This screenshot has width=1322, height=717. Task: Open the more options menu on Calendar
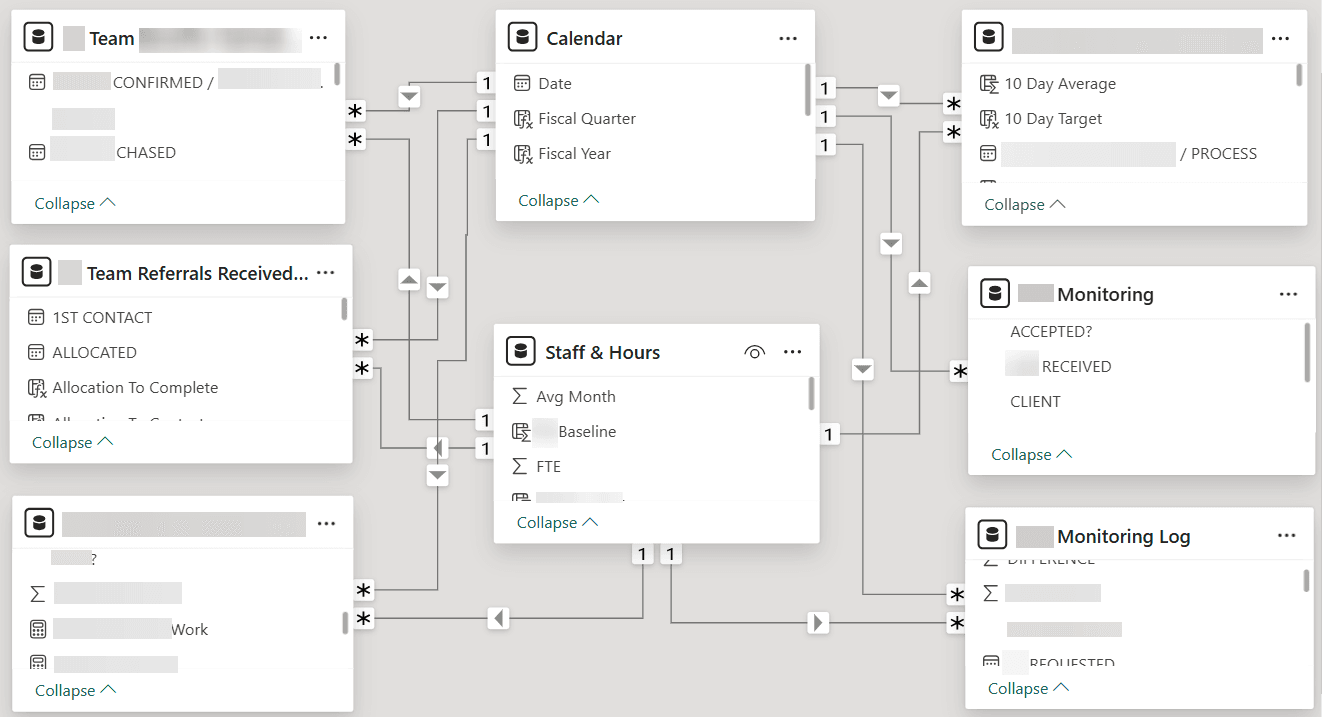click(x=788, y=37)
